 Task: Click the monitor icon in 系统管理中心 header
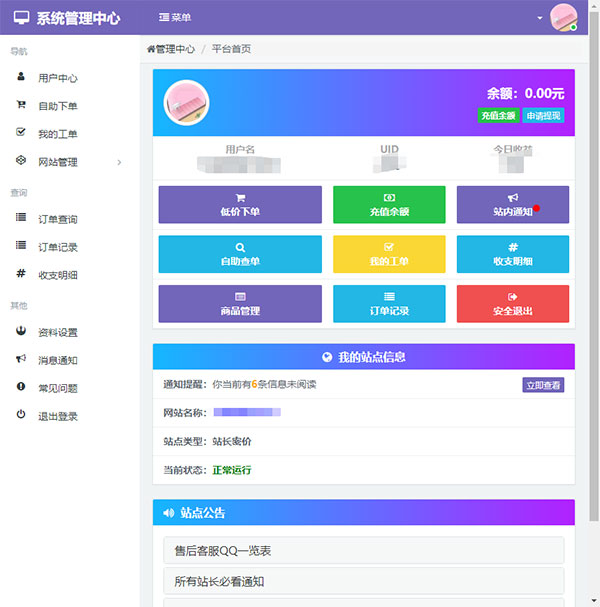pyautogui.click(x=21, y=18)
